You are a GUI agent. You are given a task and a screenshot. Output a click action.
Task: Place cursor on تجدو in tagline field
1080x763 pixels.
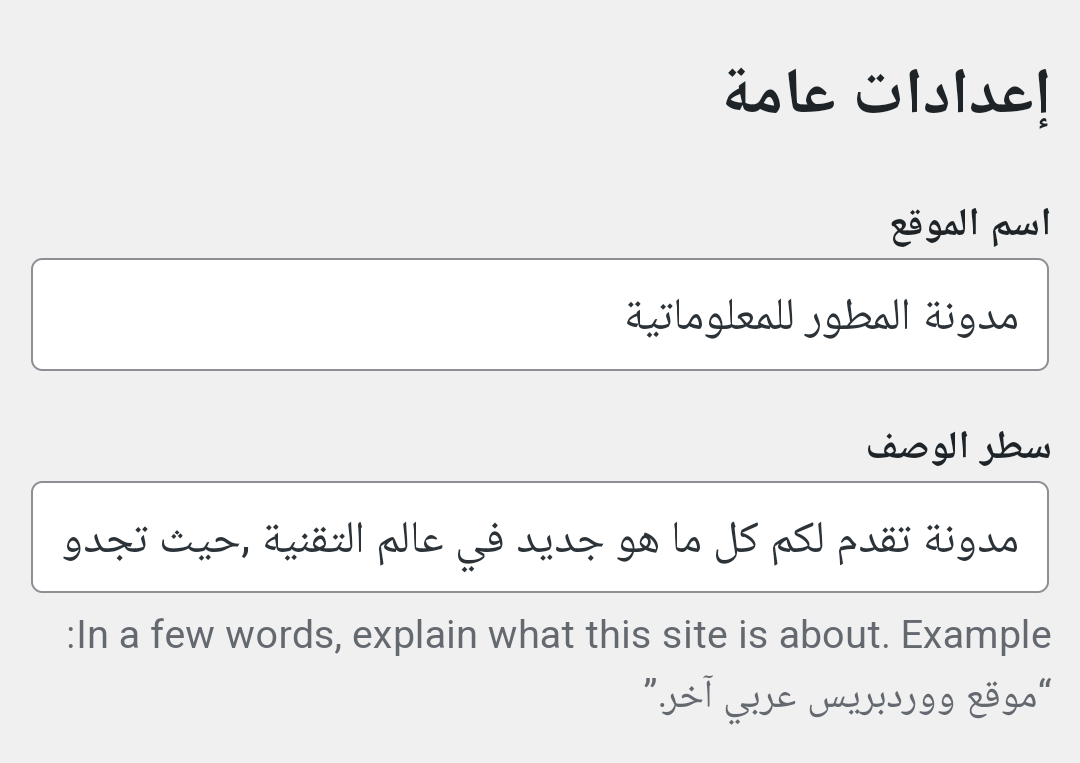click(105, 540)
